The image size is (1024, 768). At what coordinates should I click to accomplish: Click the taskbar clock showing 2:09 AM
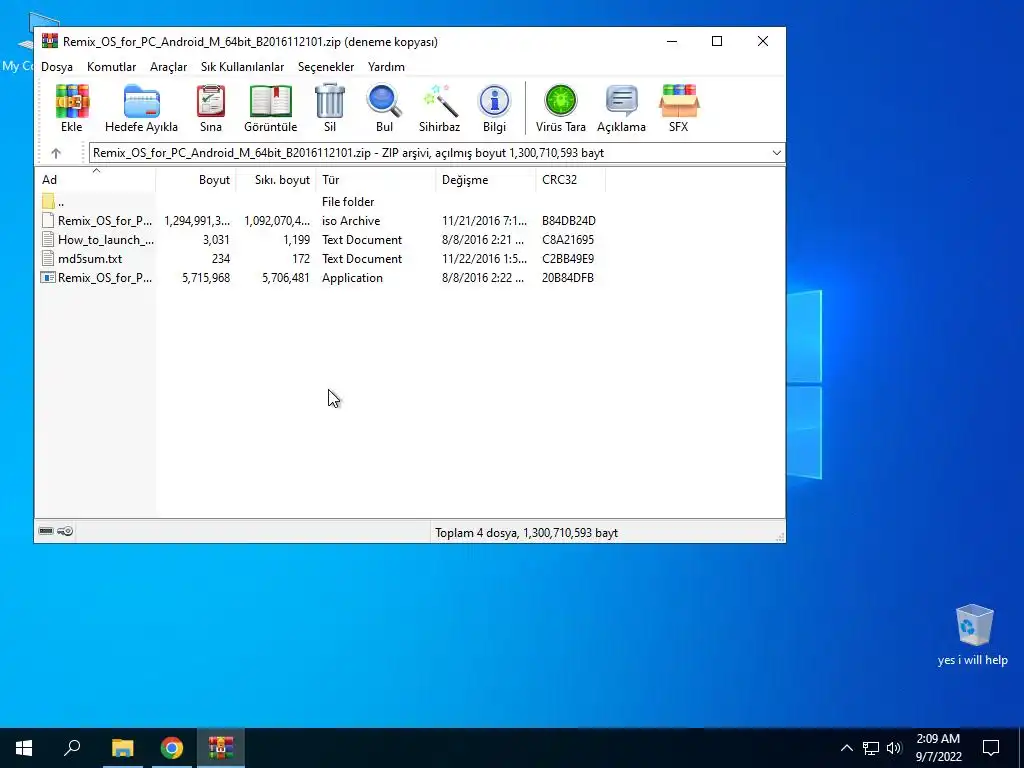pos(938,748)
